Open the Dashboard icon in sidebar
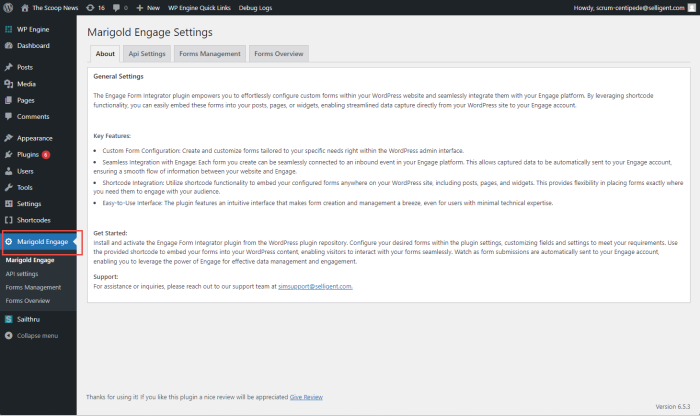This screenshot has width=700, height=416. click(8, 46)
